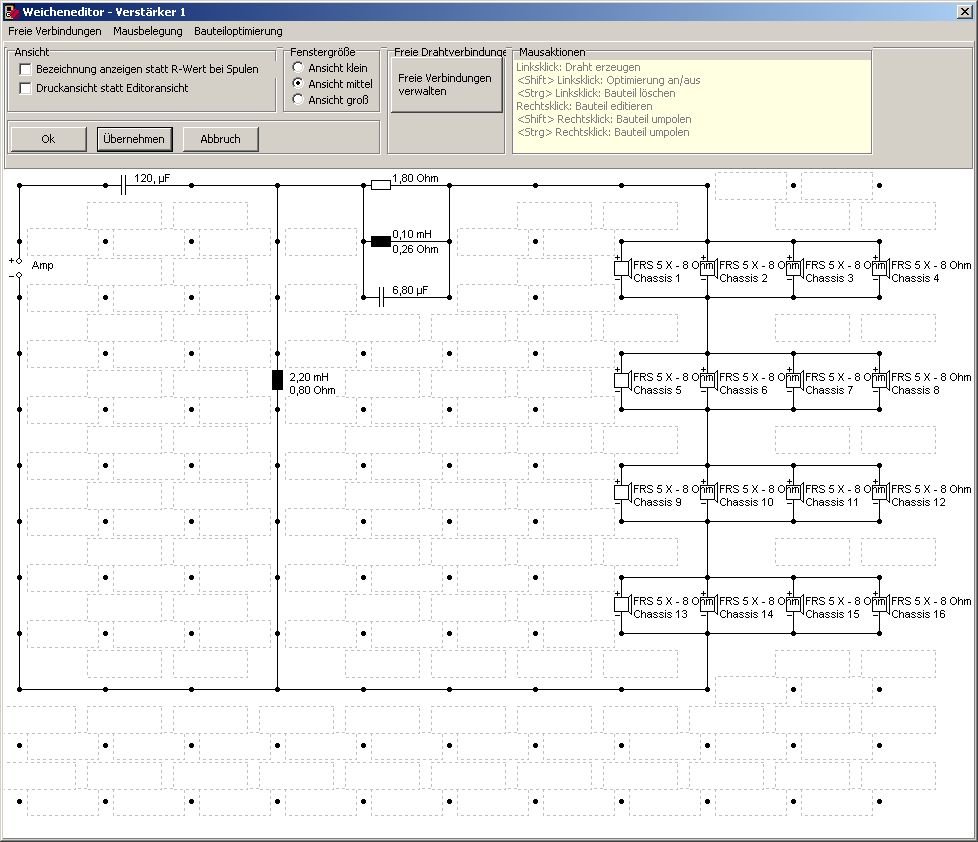The image size is (978, 842).
Task: Click the Chassis 7 speaker symbol
Action: pyautogui.click(x=795, y=380)
